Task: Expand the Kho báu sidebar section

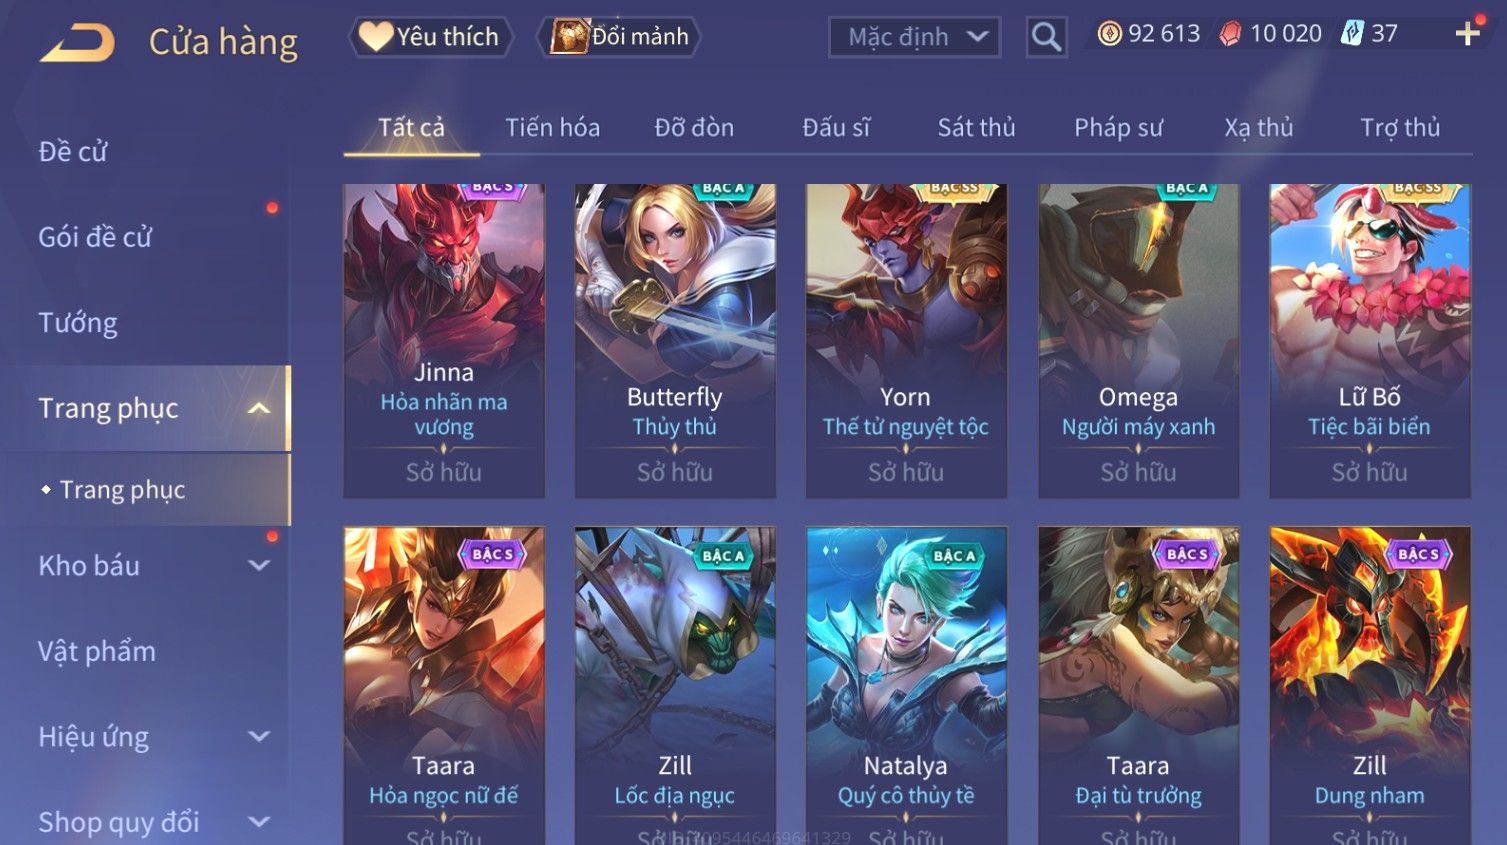Action: point(259,566)
